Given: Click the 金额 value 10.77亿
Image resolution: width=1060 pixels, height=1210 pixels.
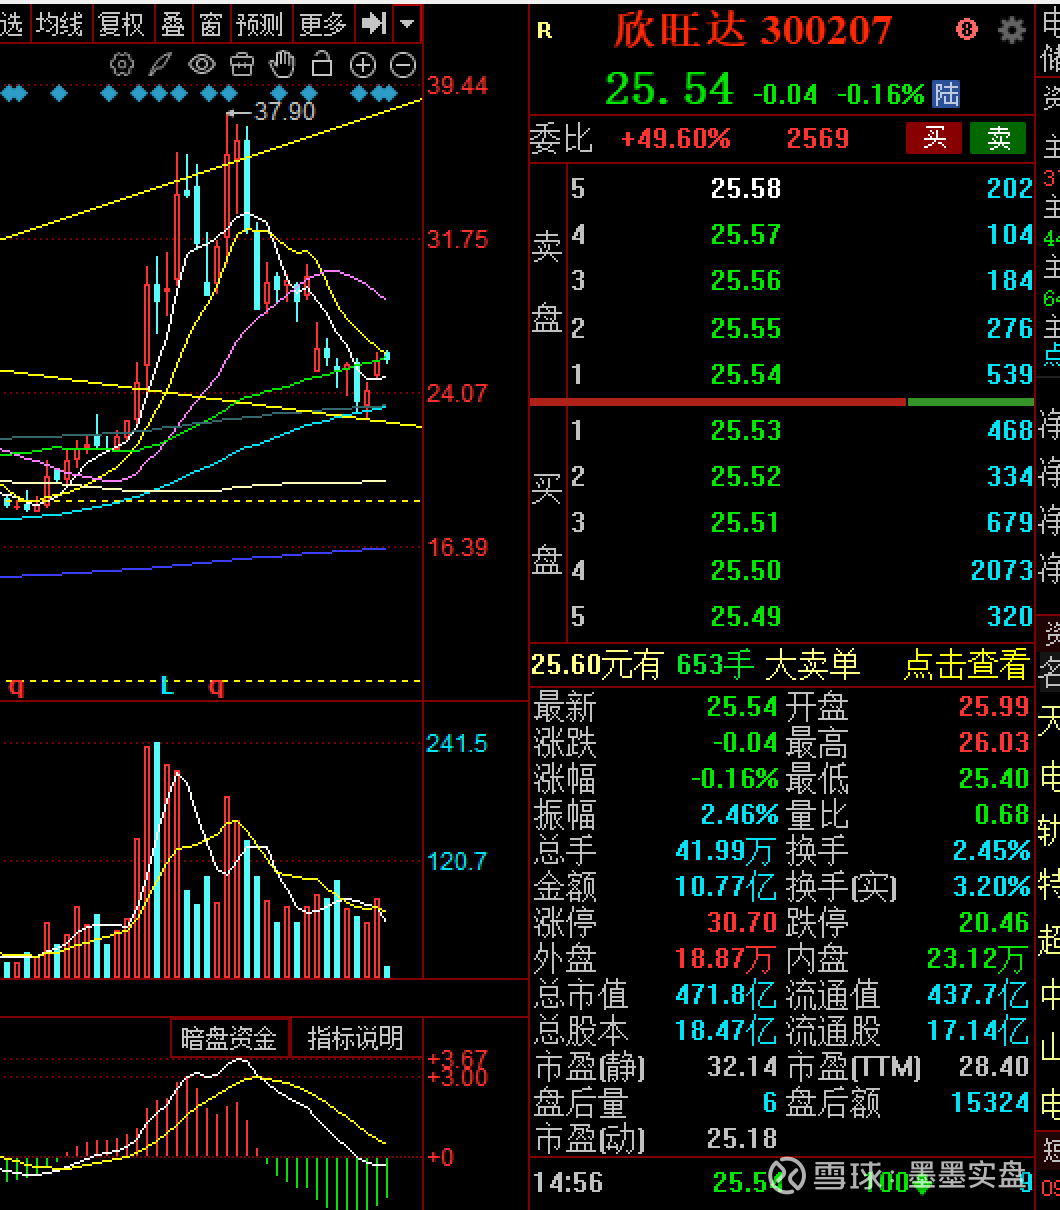Looking at the screenshot, I should click(x=725, y=886).
